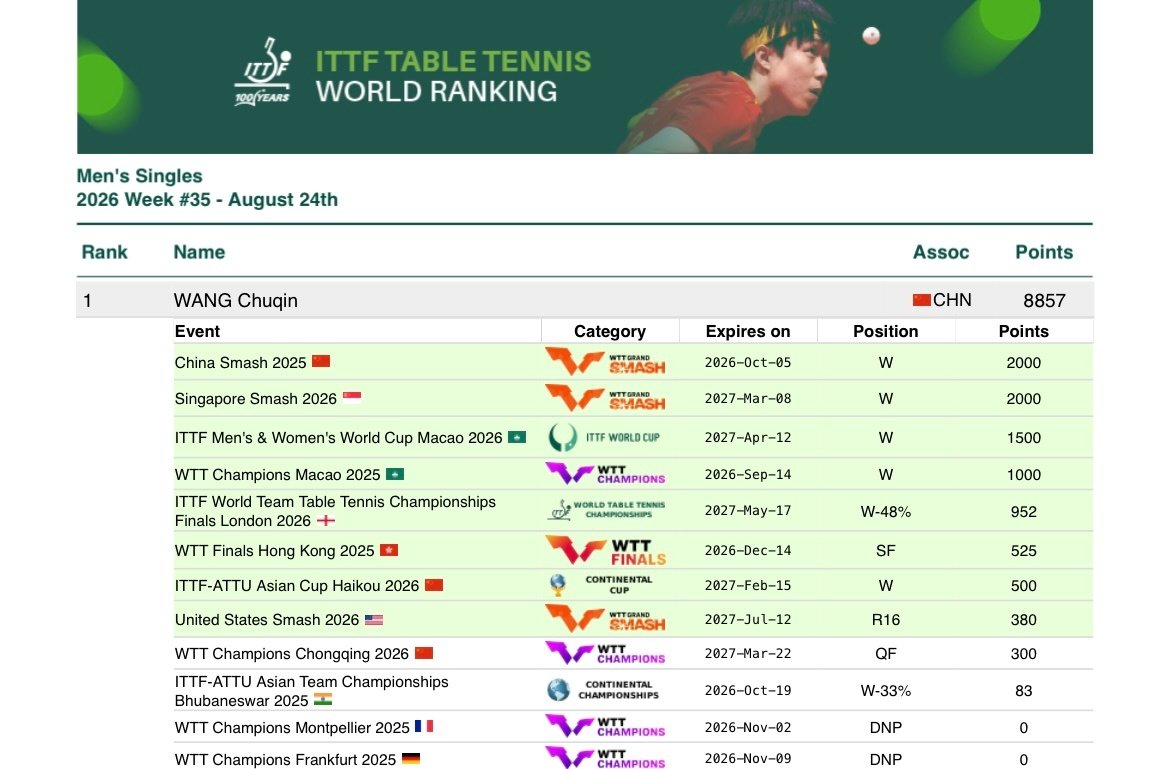Click the WTT Champions Montpellier 2025 row
The image size is (1170, 769).
(634, 727)
